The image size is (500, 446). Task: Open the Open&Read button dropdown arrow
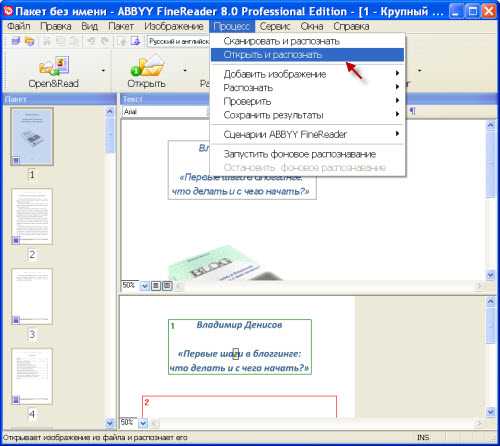(x=103, y=70)
